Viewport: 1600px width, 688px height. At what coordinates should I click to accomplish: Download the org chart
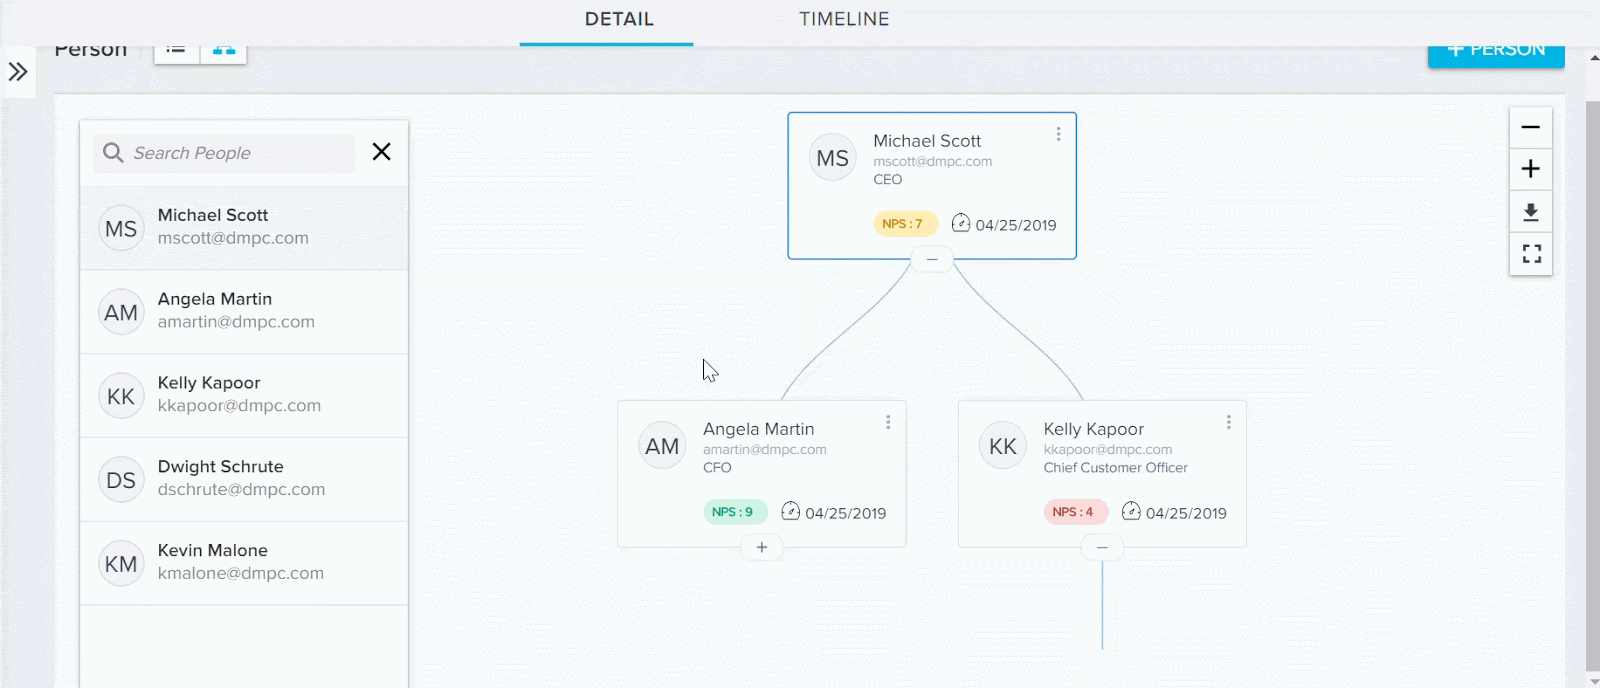[1530, 212]
